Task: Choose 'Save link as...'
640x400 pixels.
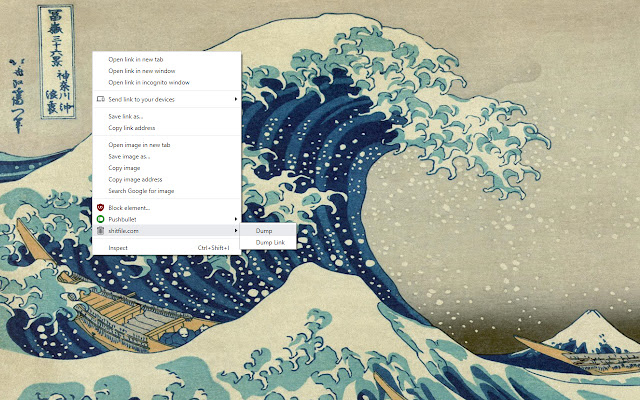Action: pyautogui.click(x=167, y=116)
